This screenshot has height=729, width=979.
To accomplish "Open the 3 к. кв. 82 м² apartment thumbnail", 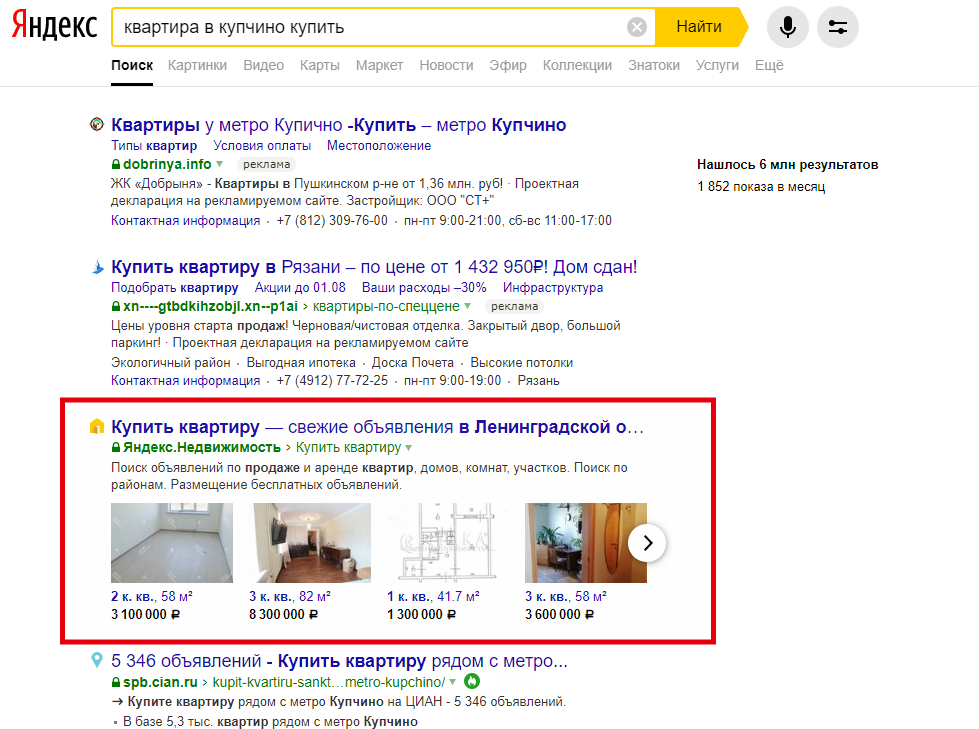I will pyautogui.click(x=310, y=543).
